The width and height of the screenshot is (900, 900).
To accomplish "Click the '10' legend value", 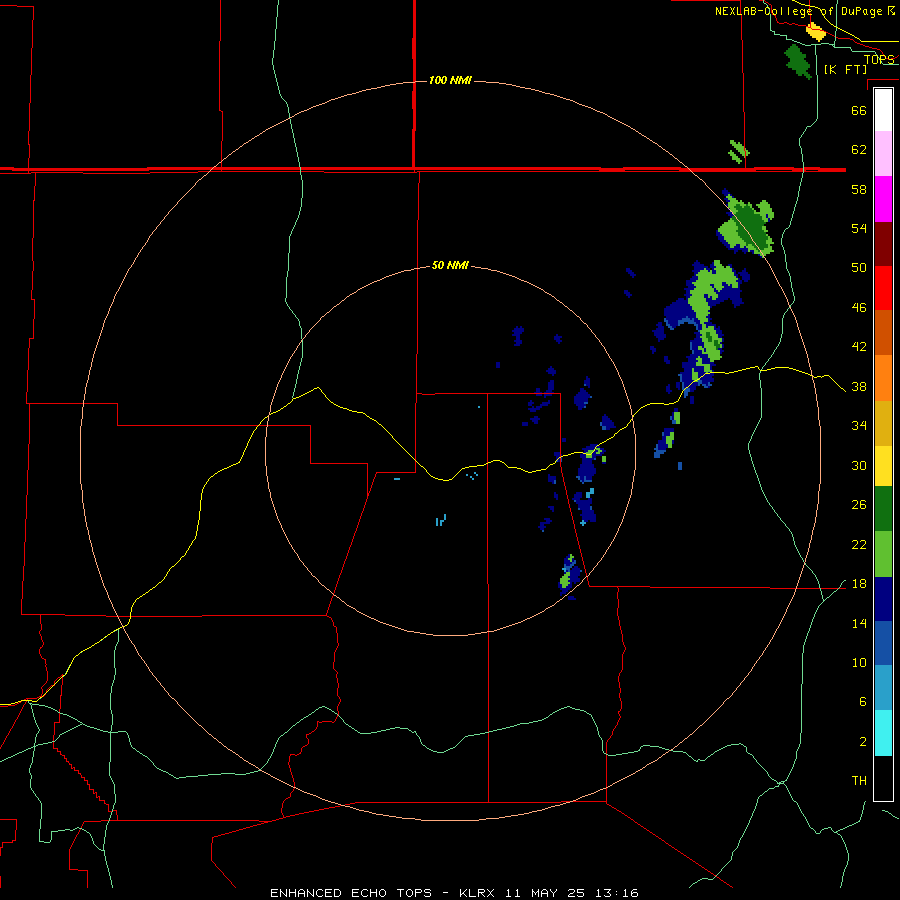I will [859, 662].
